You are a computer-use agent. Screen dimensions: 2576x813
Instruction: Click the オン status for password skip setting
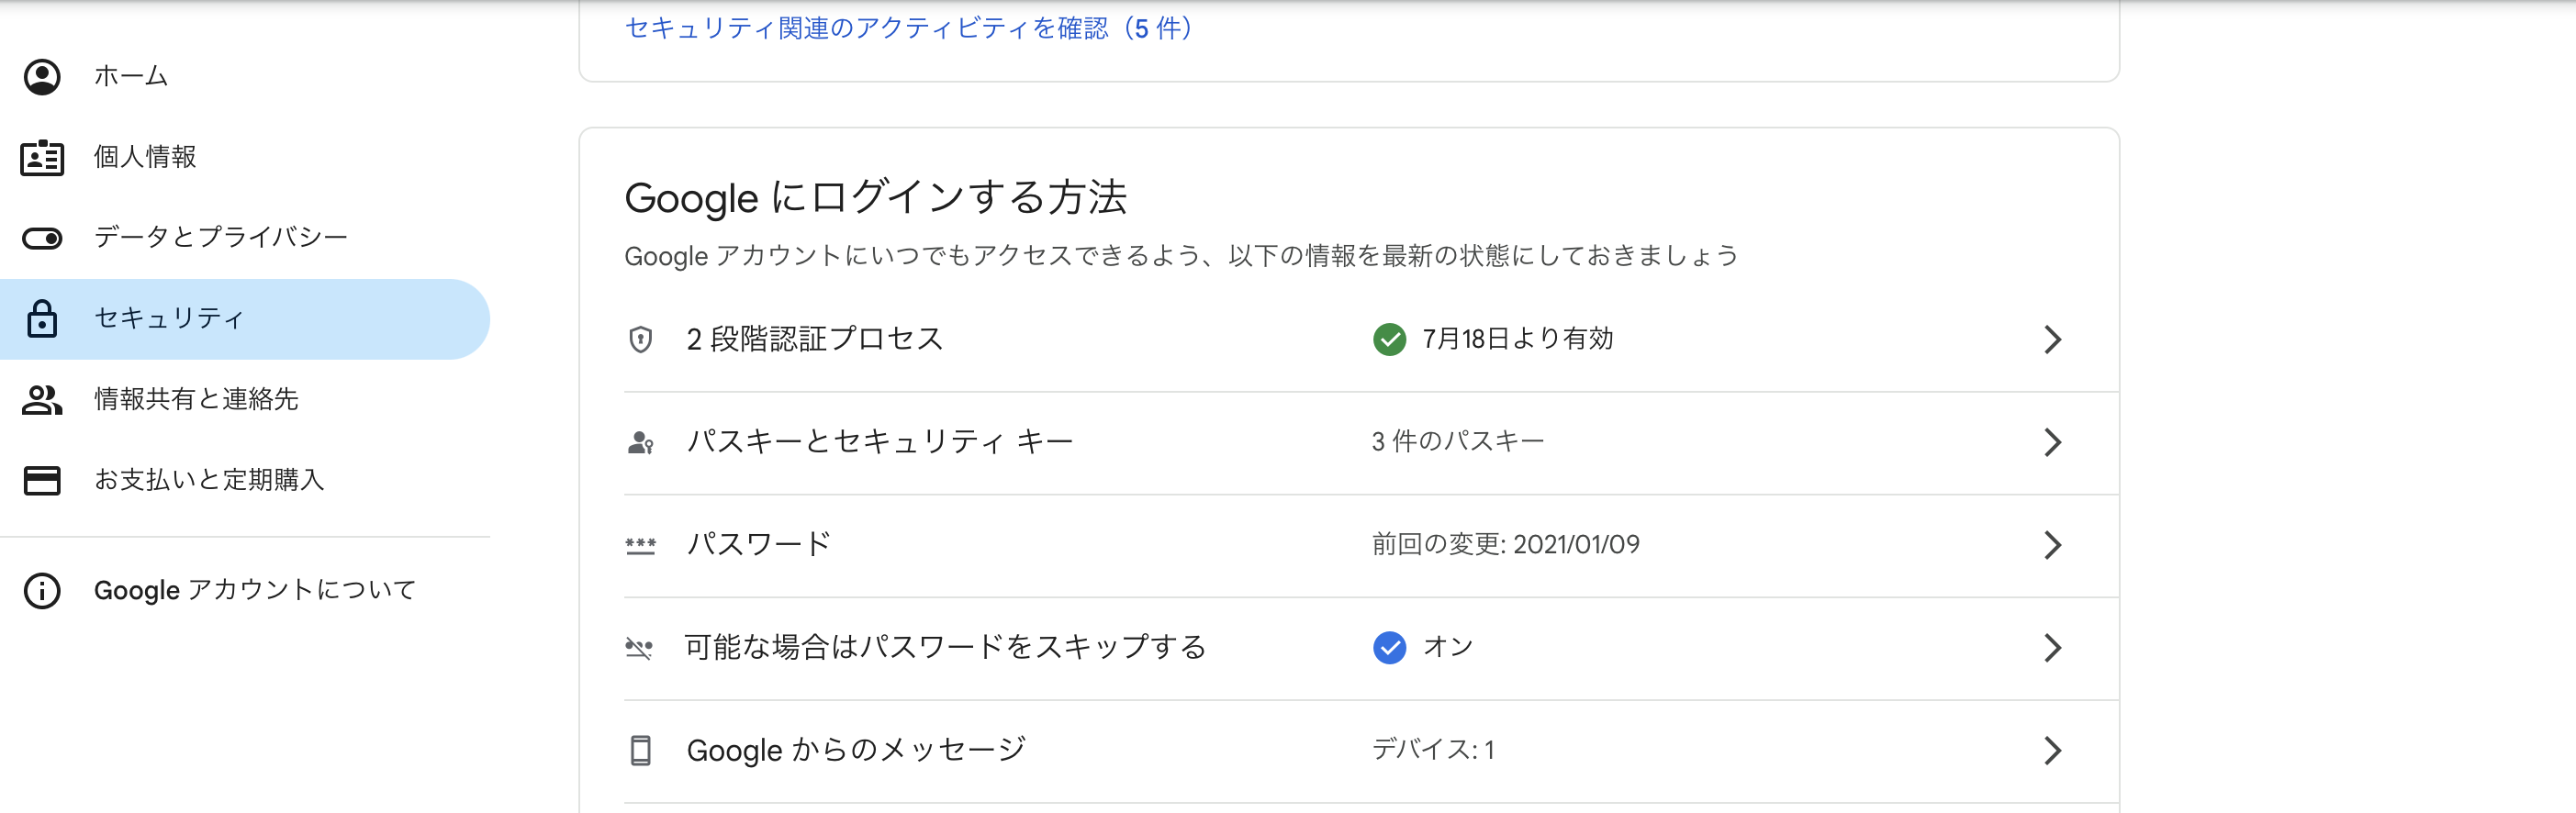pos(1449,647)
